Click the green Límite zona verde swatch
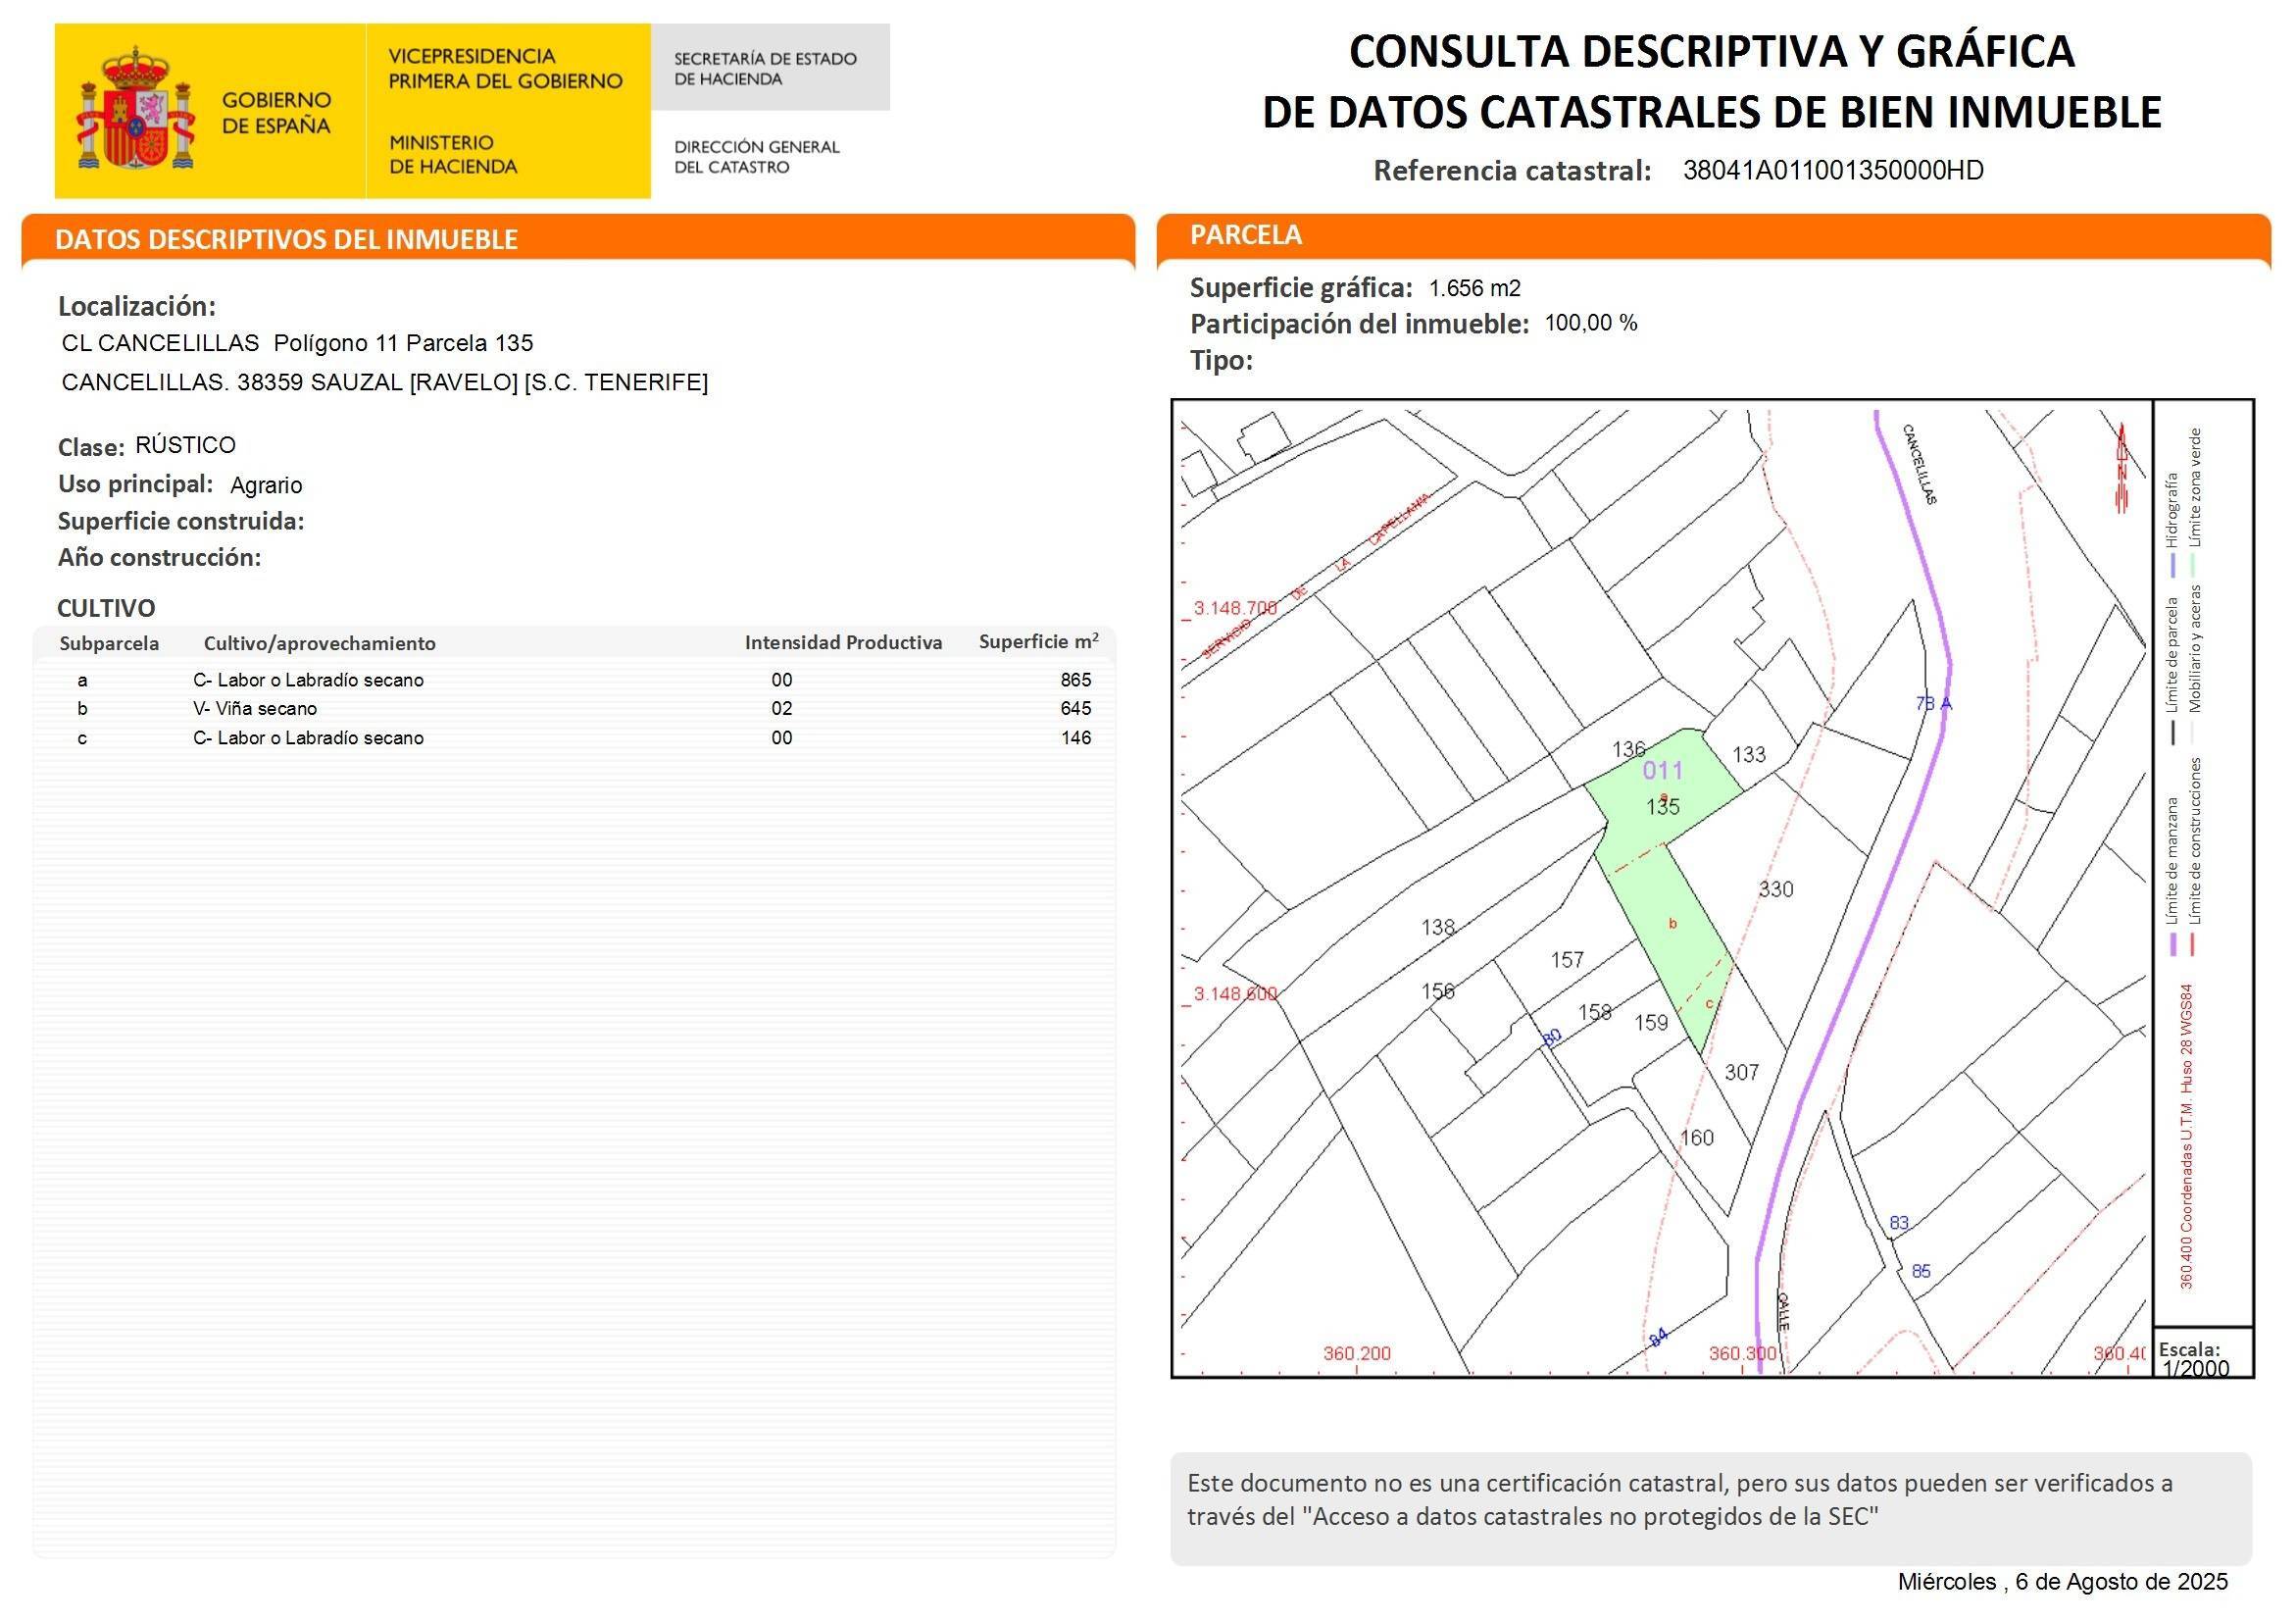 point(2195,566)
